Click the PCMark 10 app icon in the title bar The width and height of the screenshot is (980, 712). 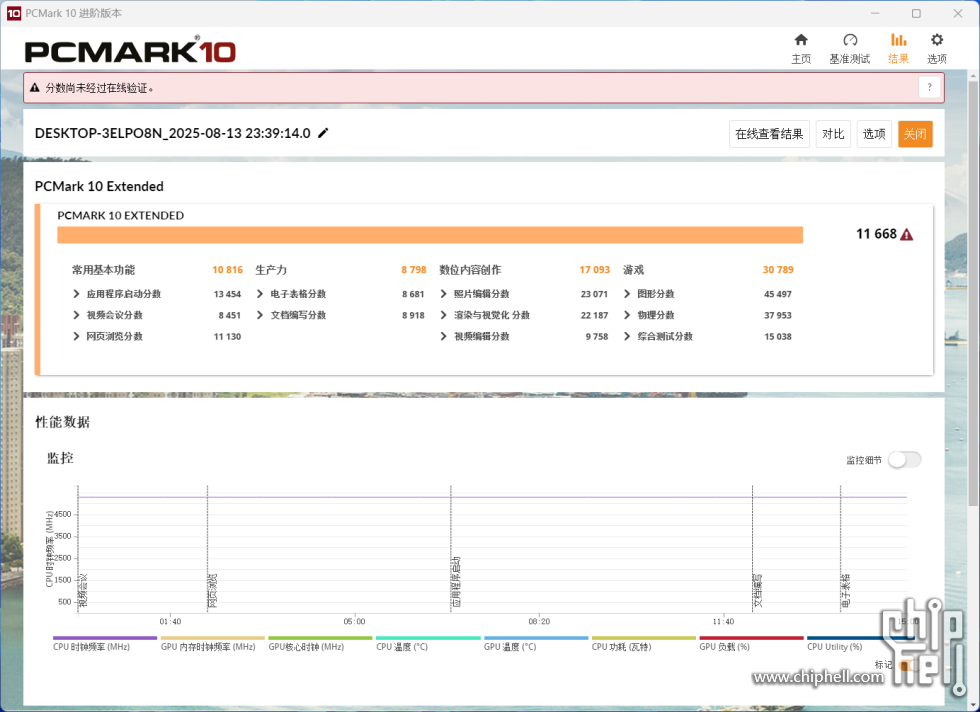[x=14, y=13]
